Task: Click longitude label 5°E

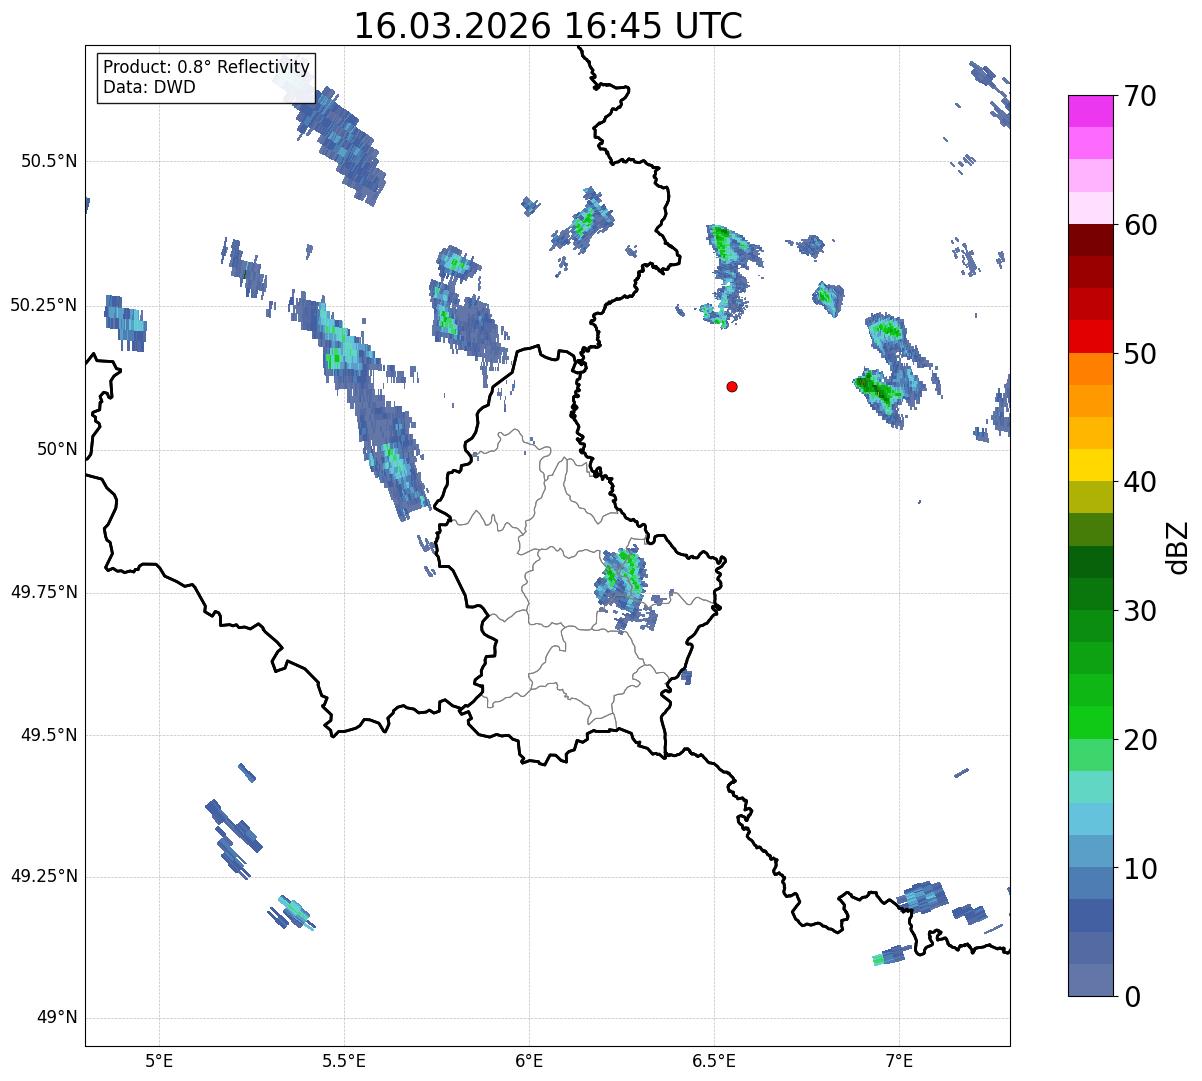Action: click(x=159, y=1060)
